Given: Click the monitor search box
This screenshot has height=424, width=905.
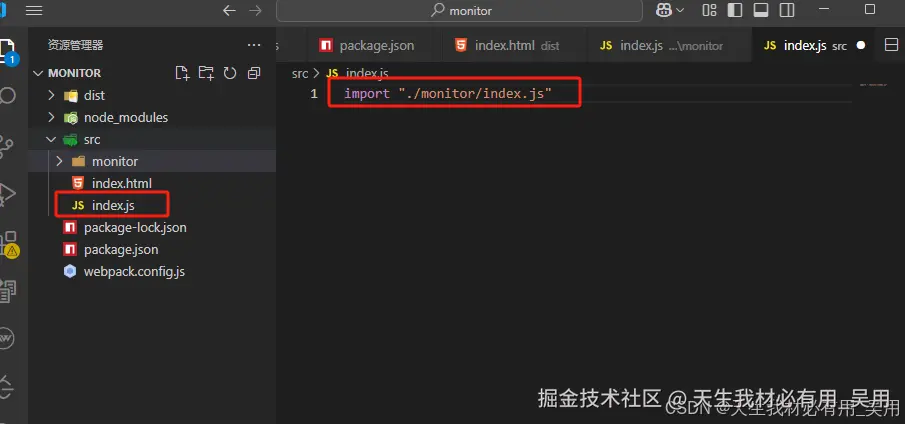Looking at the screenshot, I should click(459, 10).
